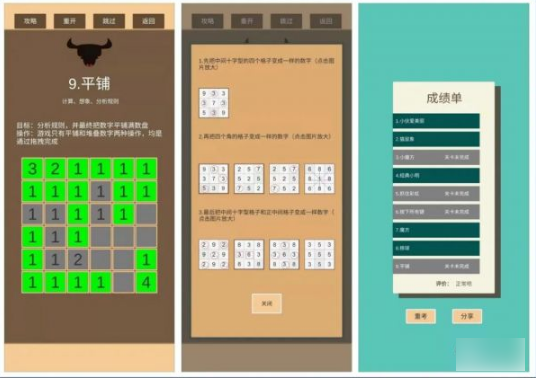Select the green cell showing number 3

[x=32, y=168]
